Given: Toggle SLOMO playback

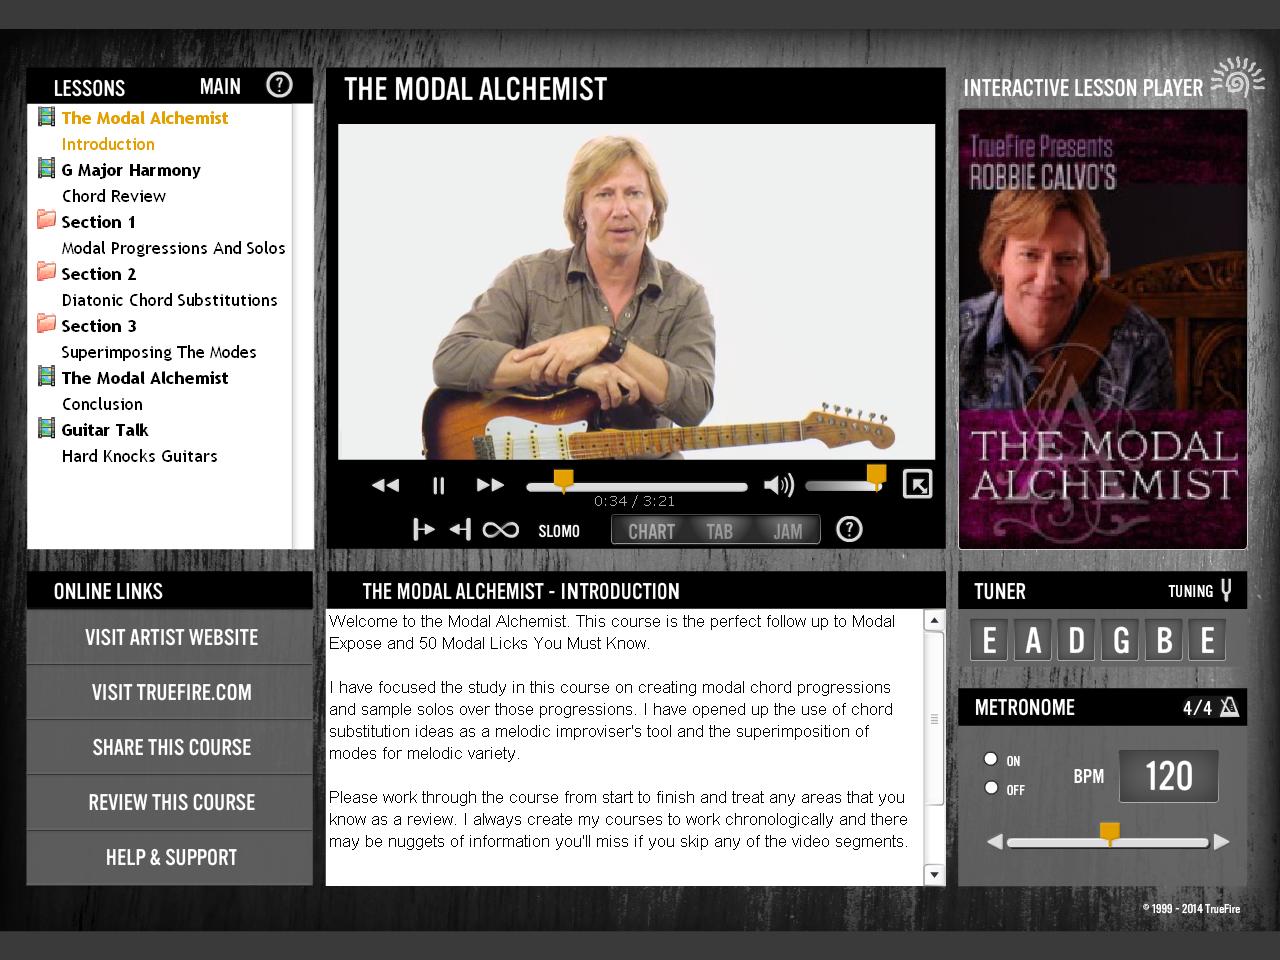Looking at the screenshot, I should click(x=559, y=531).
